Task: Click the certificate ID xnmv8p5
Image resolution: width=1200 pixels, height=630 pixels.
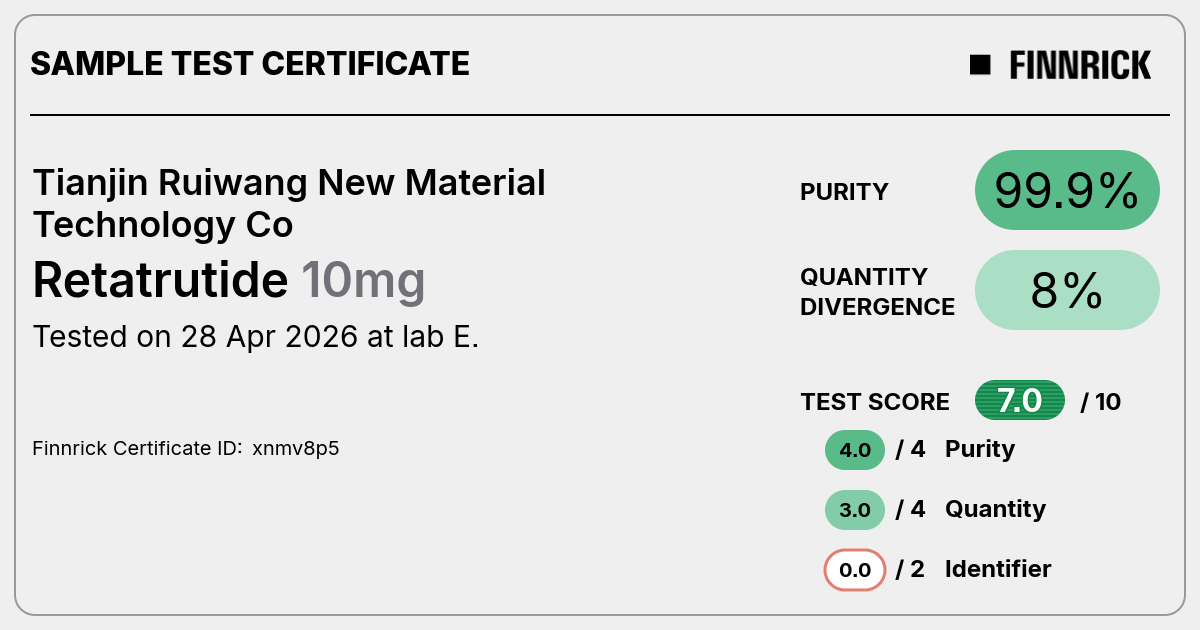Action: click(x=296, y=448)
